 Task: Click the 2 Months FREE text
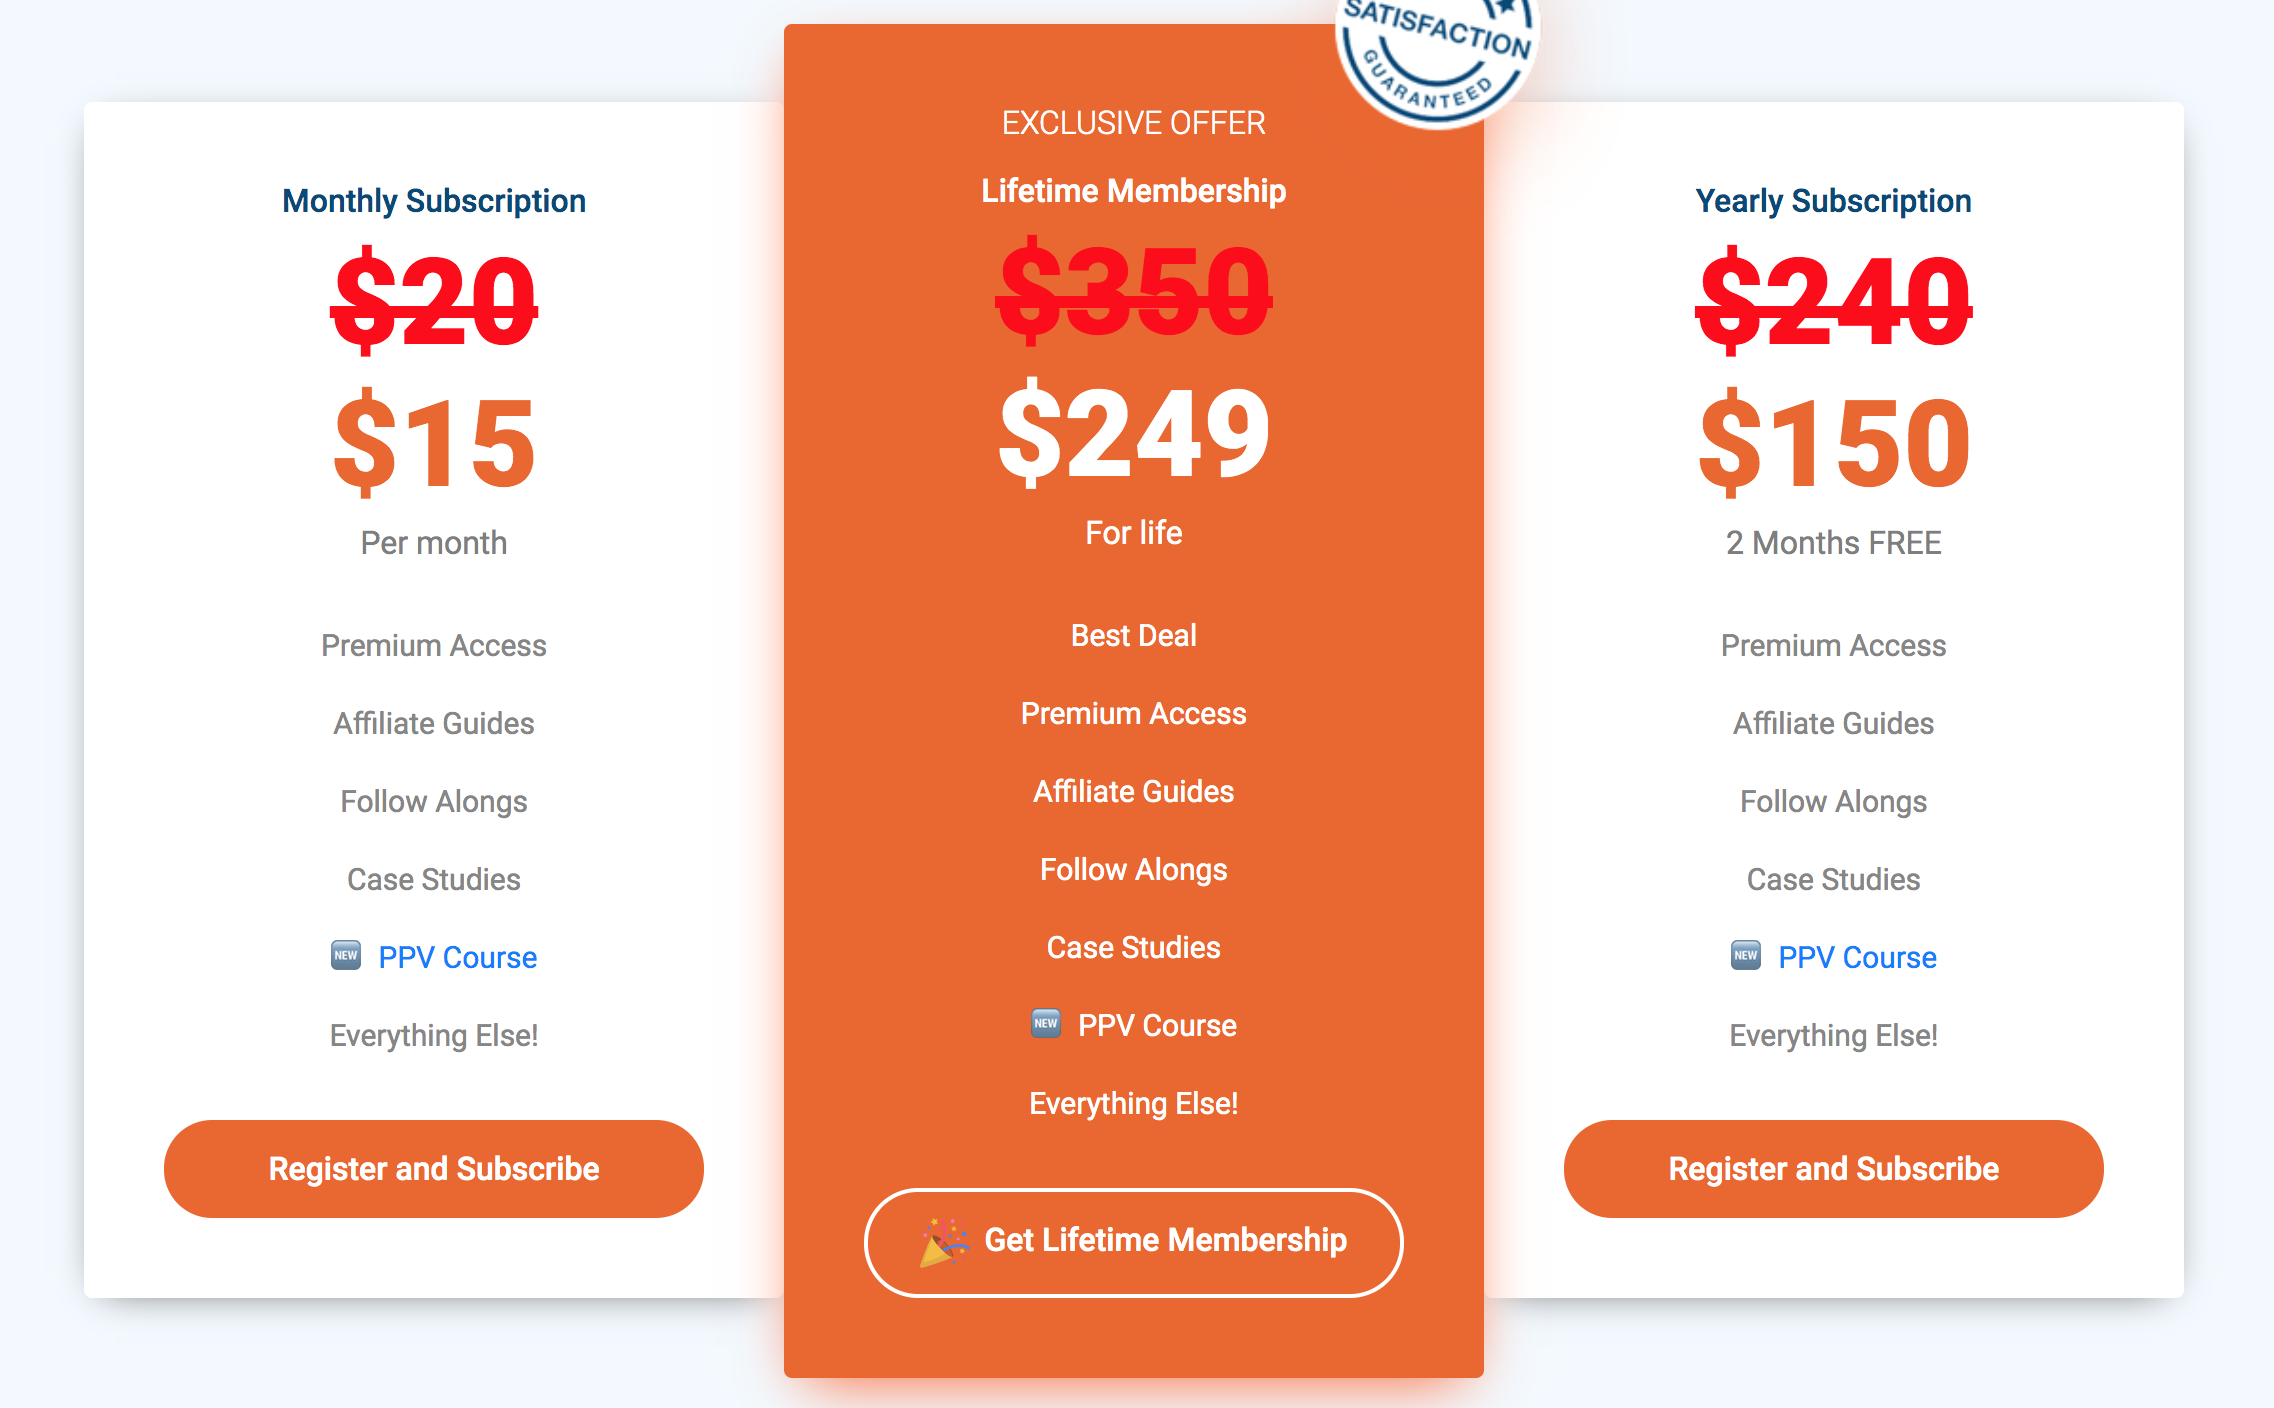1833,543
